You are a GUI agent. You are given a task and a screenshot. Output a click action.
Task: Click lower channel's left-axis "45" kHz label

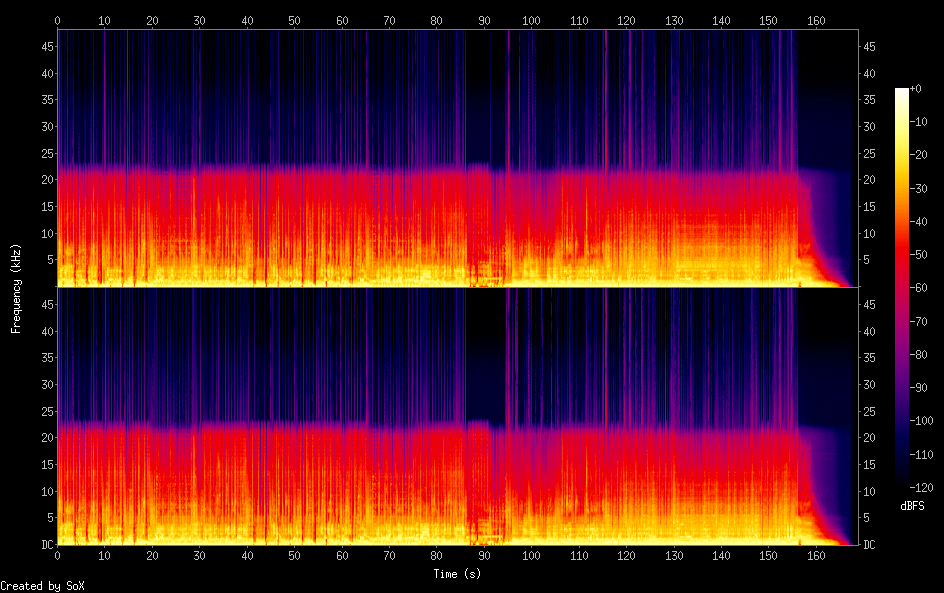coord(48,305)
